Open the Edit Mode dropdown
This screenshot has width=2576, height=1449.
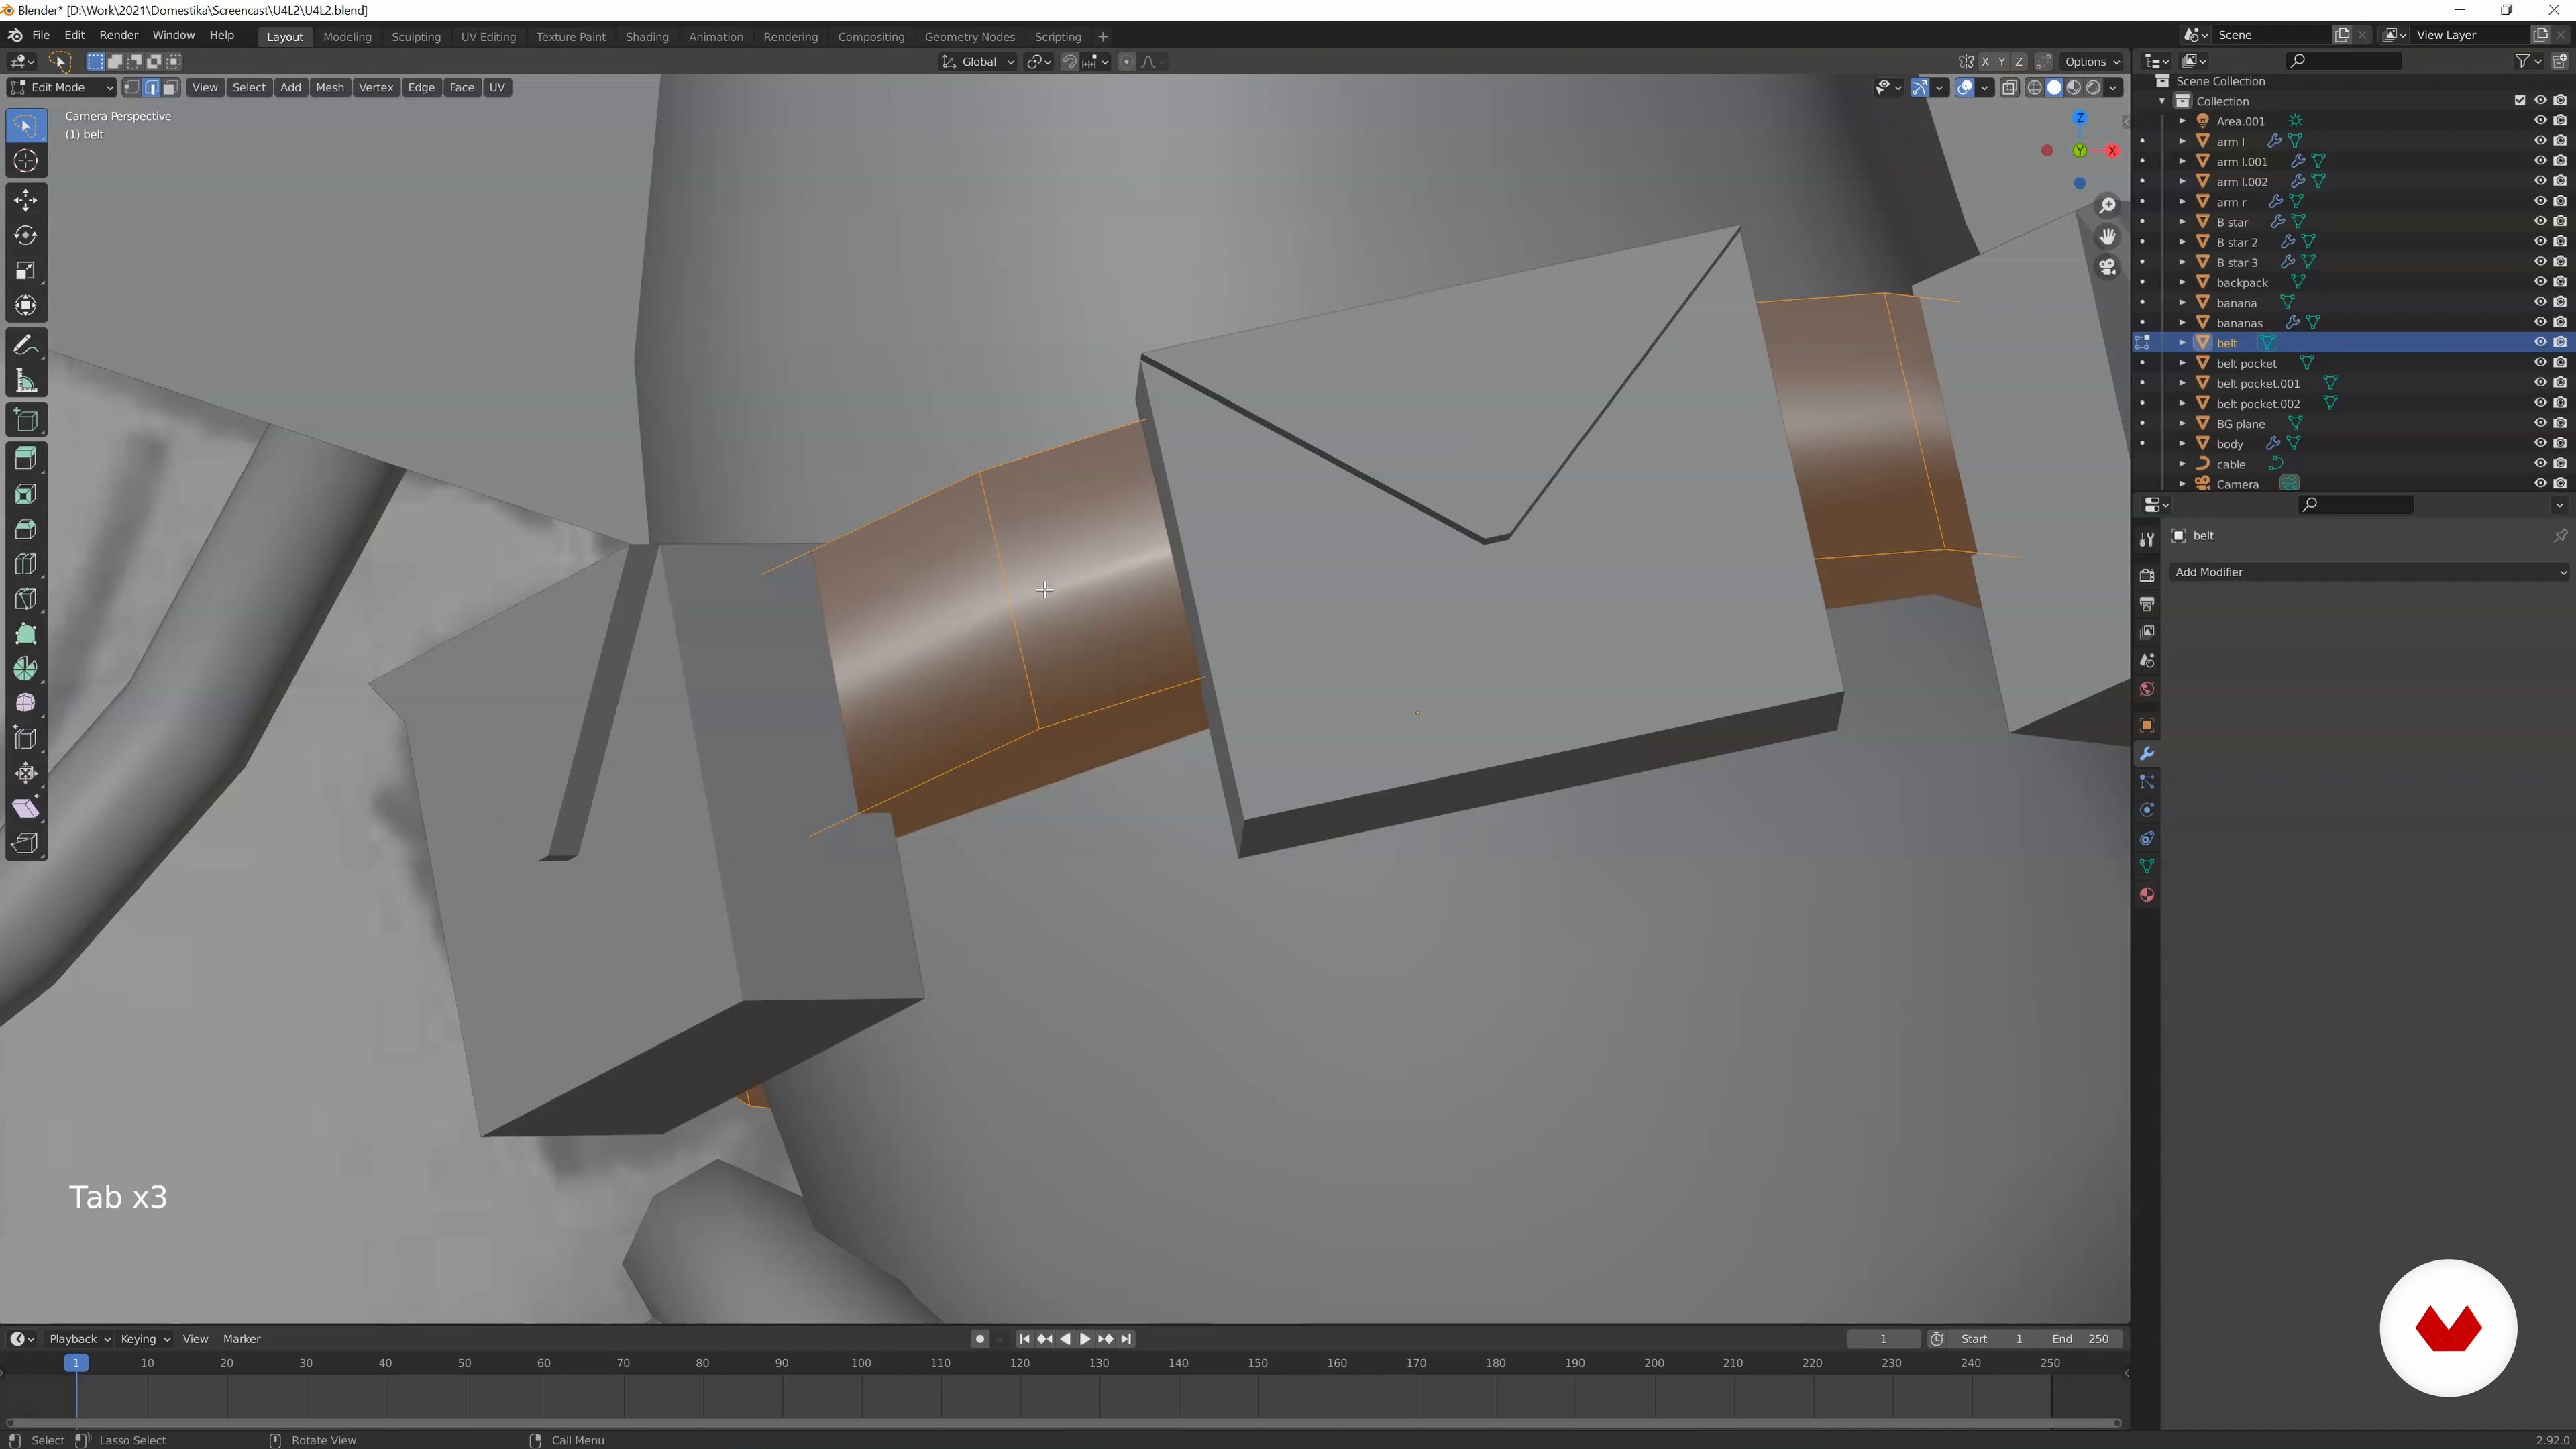[62, 88]
